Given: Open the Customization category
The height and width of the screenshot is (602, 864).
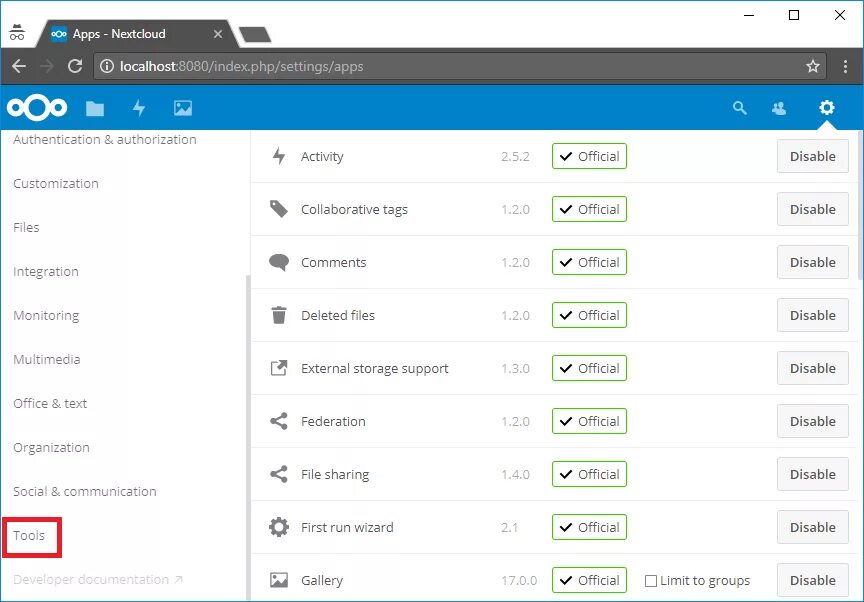Looking at the screenshot, I should point(56,183).
